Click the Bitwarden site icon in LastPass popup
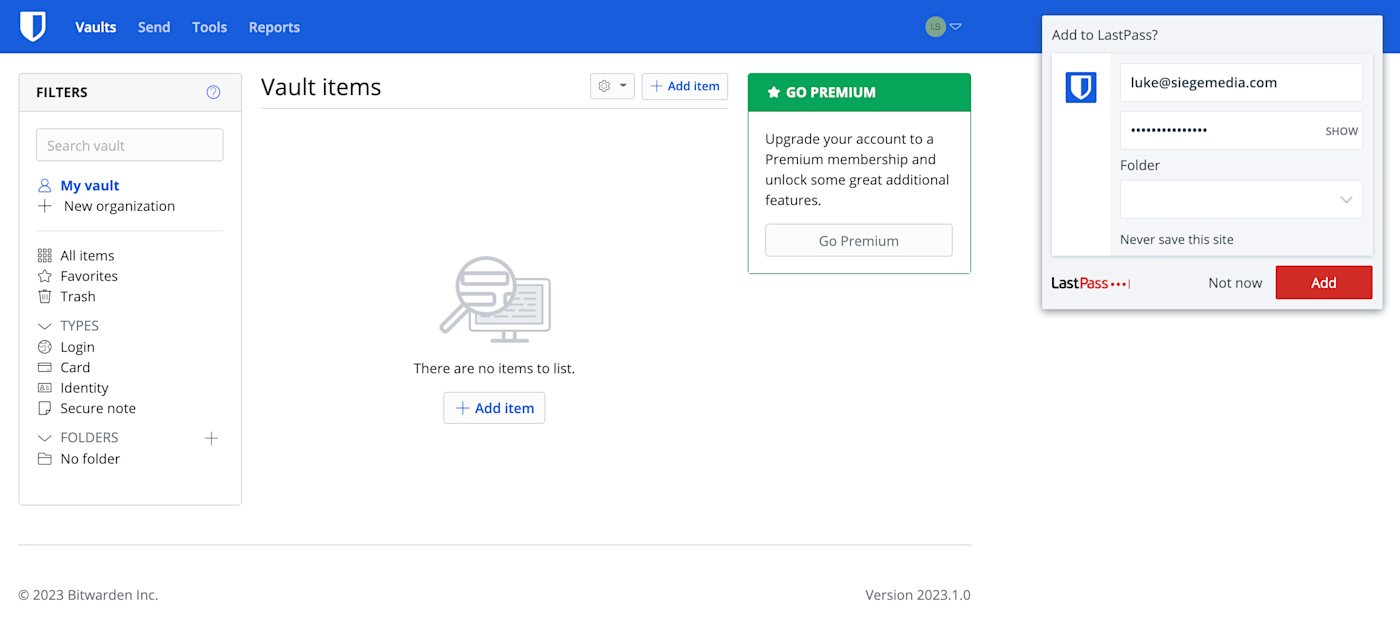This screenshot has width=1400, height=631. coord(1081,87)
